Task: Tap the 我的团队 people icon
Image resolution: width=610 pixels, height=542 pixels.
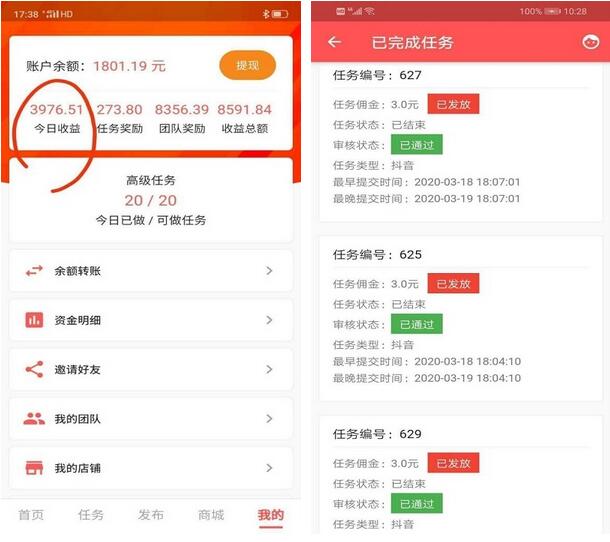Action: point(34,419)
